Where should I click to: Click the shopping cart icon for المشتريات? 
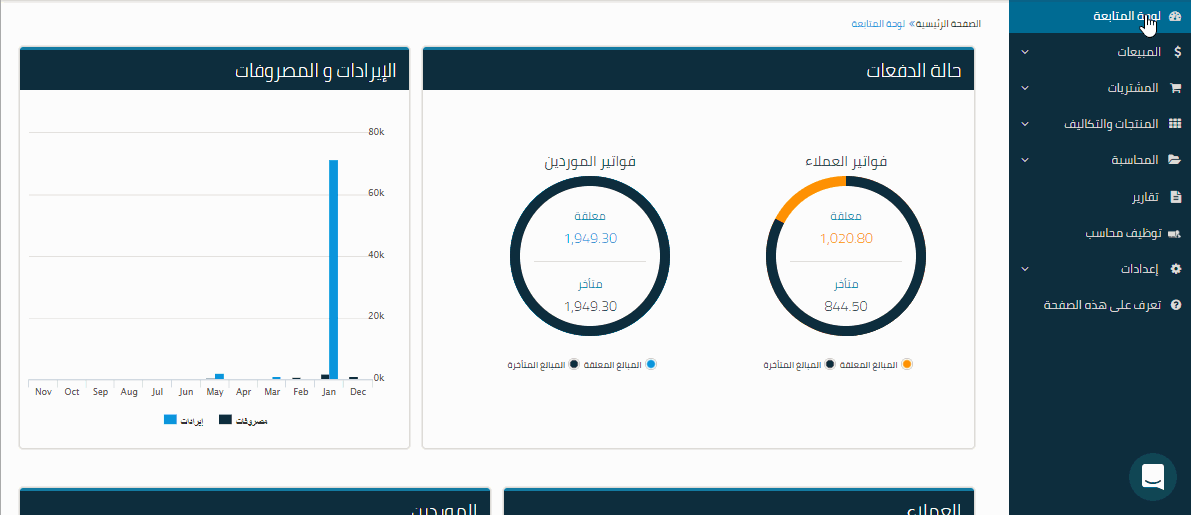[x=1175, y=88]
